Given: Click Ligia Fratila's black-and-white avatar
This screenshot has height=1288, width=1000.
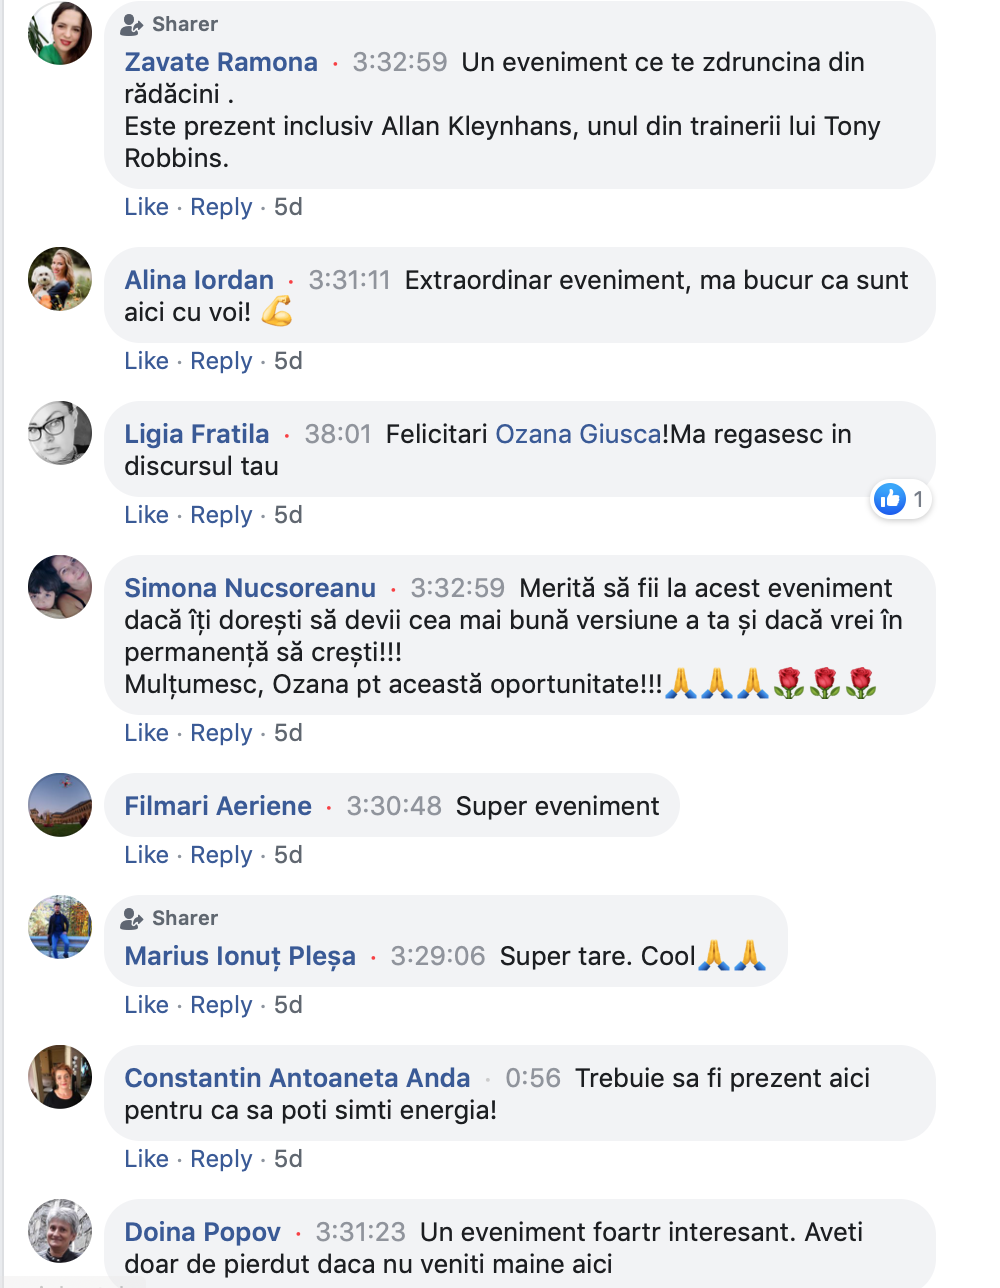Looking at the screenshot, I should [60, 433].
